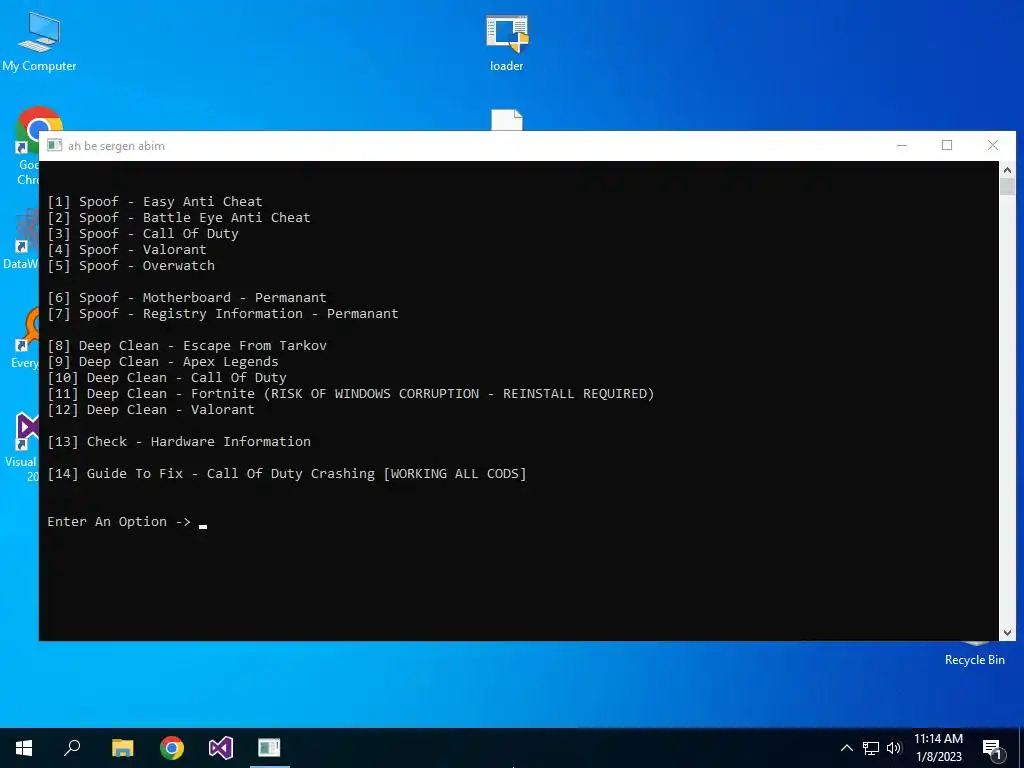Screen dimensions: 1024x768
Task: Open the Visual Studio desktop shortcut
Action: (23, 447)
